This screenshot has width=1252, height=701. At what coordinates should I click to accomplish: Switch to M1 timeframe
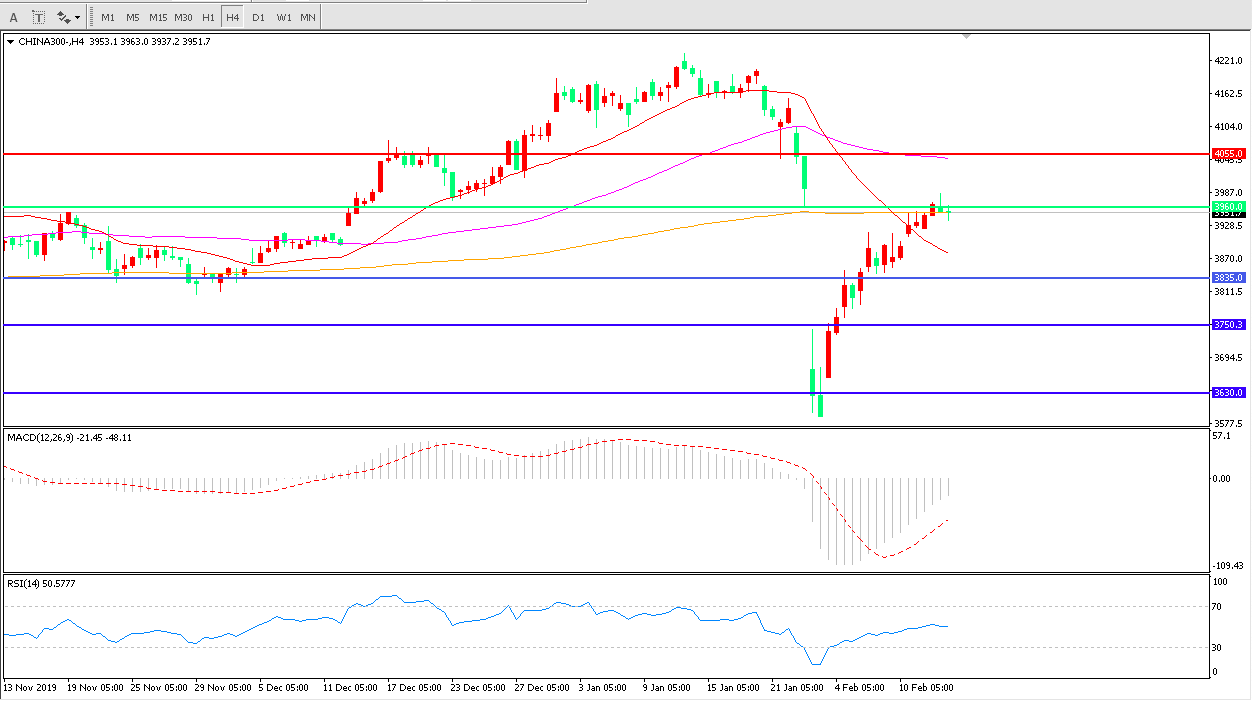108,17
